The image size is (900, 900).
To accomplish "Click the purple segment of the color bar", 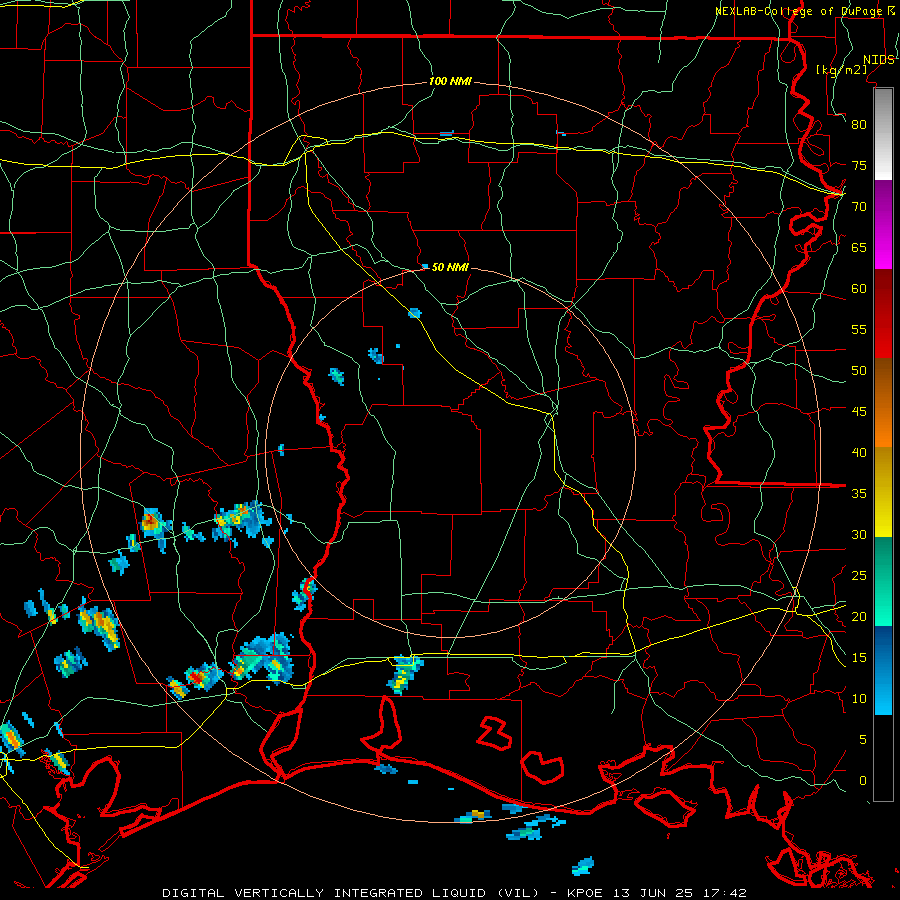I will (883, 201).
